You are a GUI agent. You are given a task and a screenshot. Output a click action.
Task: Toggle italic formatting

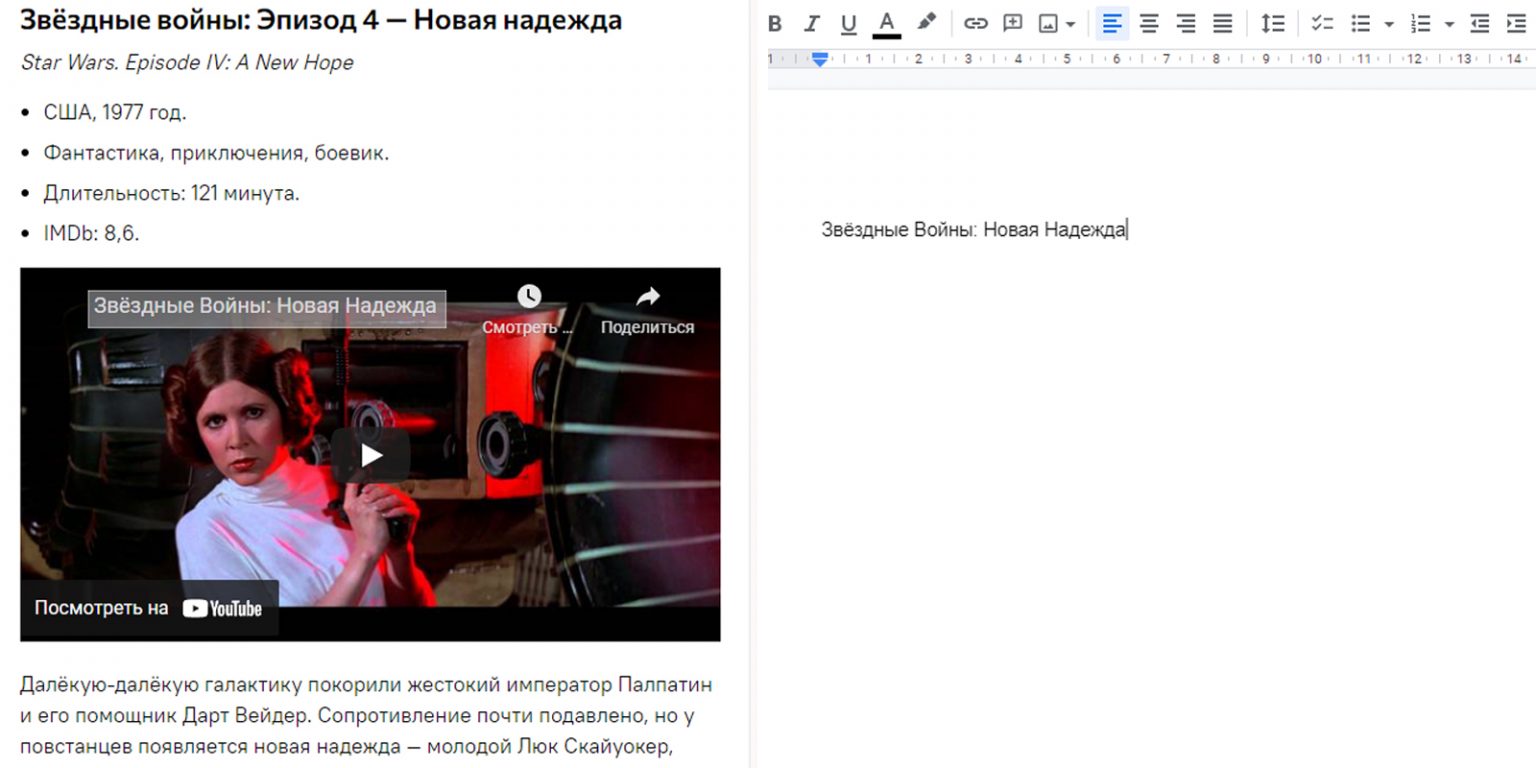(812, 23)
